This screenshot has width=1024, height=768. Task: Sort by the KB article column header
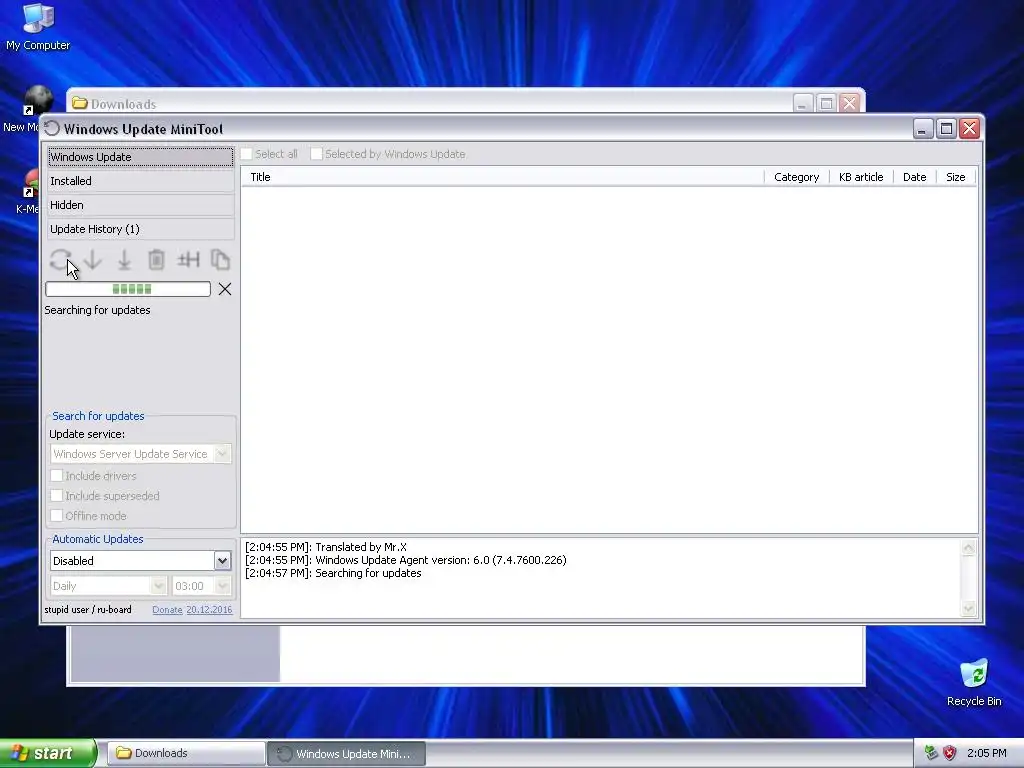coord(861,177)
